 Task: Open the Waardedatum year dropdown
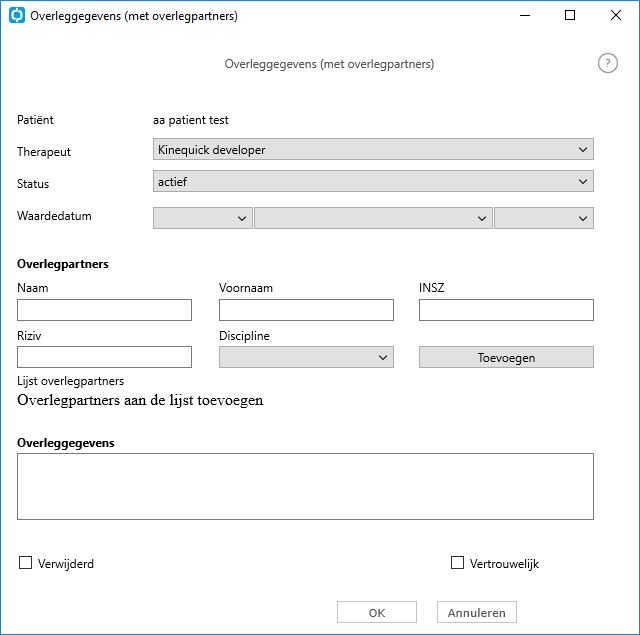click(x=544, y=218)
